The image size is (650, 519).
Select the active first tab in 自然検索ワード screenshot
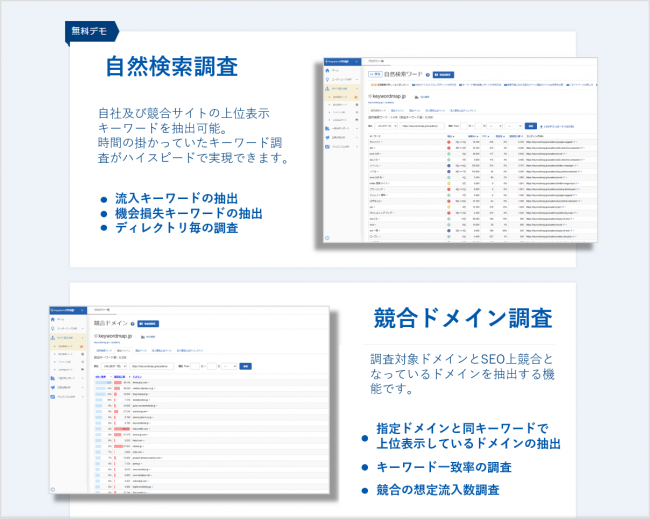pyautogui.click(x=378, y=111)
